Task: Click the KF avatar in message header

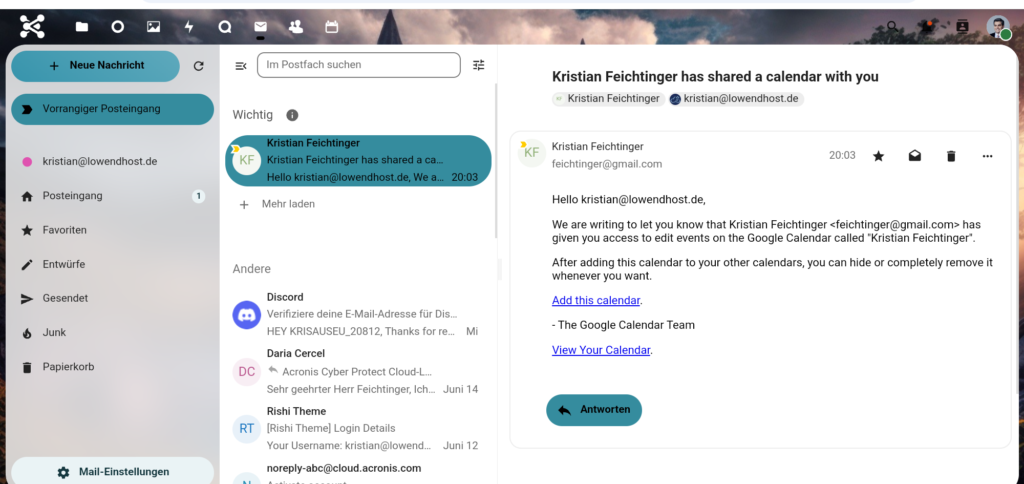Action: (x=532, y=153)
